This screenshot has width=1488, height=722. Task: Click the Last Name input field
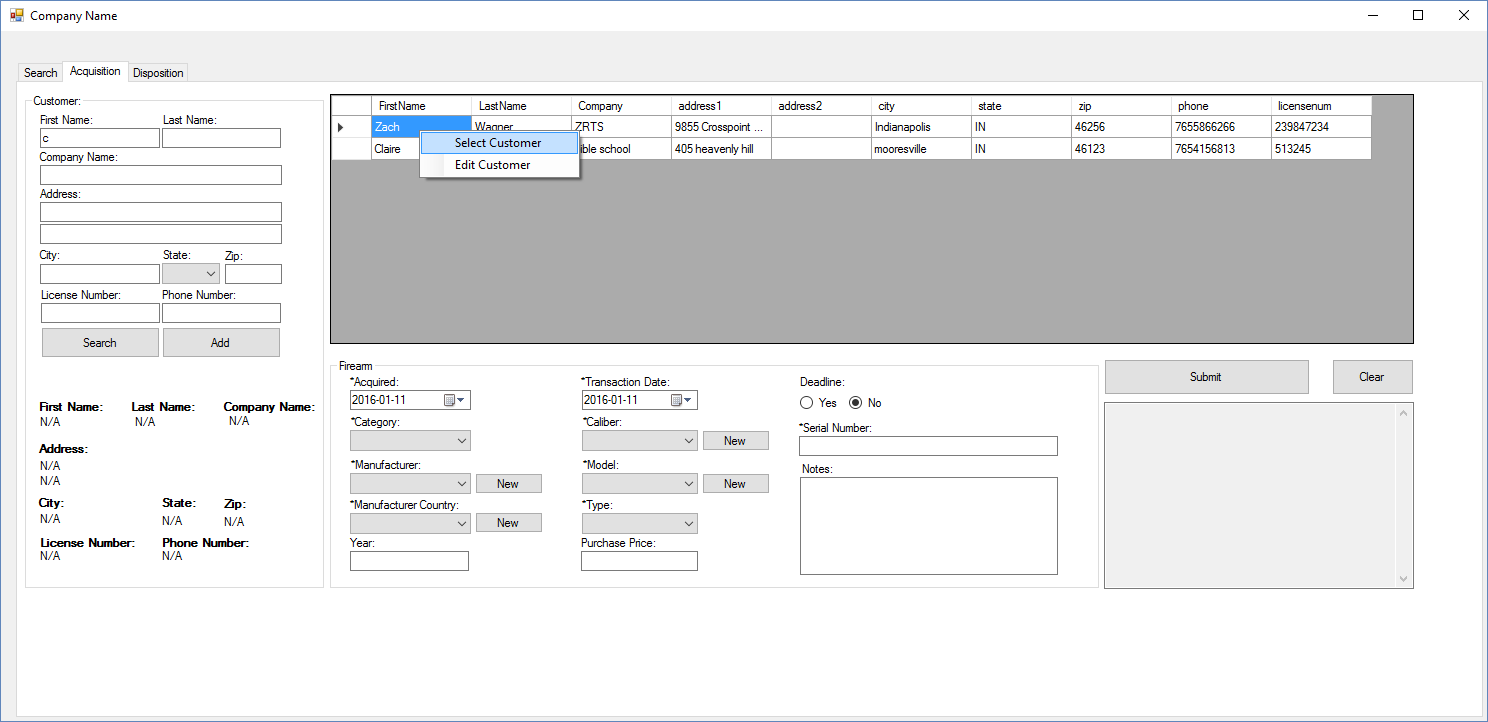tap(222, 138)
